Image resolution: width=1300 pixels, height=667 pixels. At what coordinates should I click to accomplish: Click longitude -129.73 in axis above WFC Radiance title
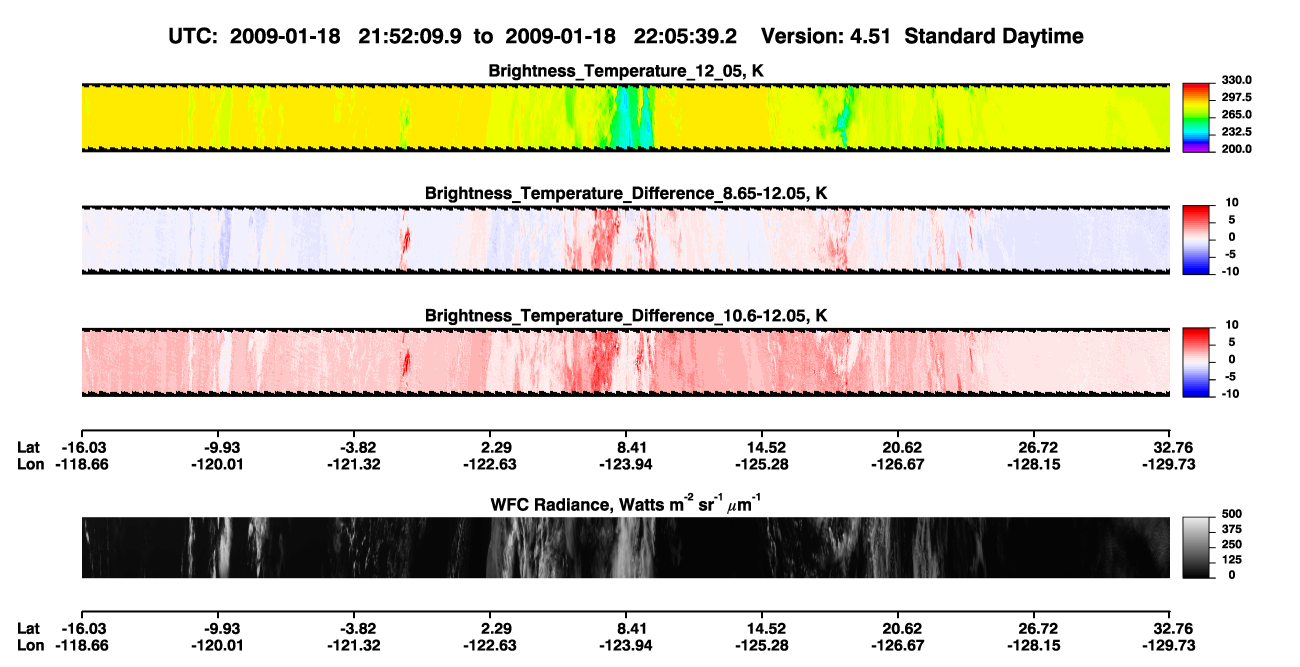click(1169, 464)
